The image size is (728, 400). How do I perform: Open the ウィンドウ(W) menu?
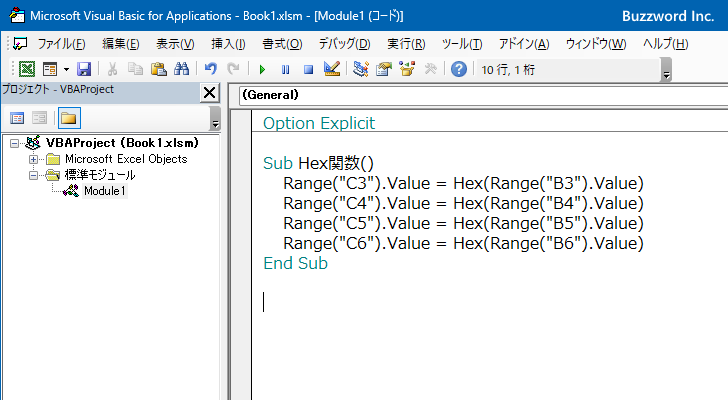click(x=596, y=44)
